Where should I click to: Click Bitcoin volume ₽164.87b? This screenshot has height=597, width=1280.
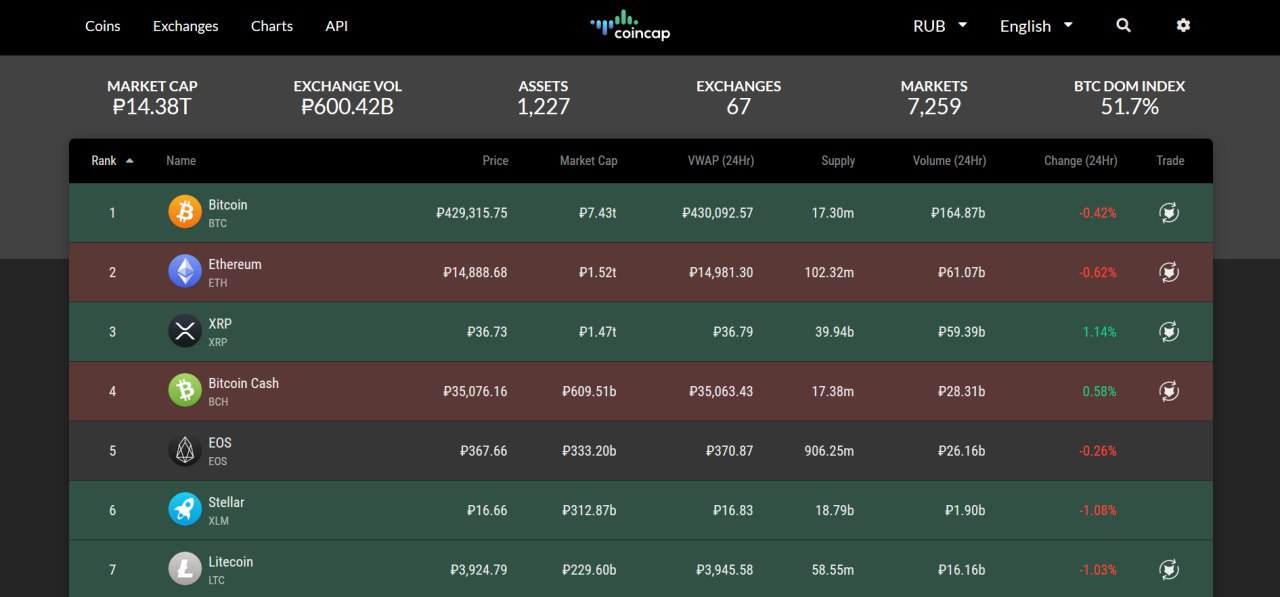958,213
